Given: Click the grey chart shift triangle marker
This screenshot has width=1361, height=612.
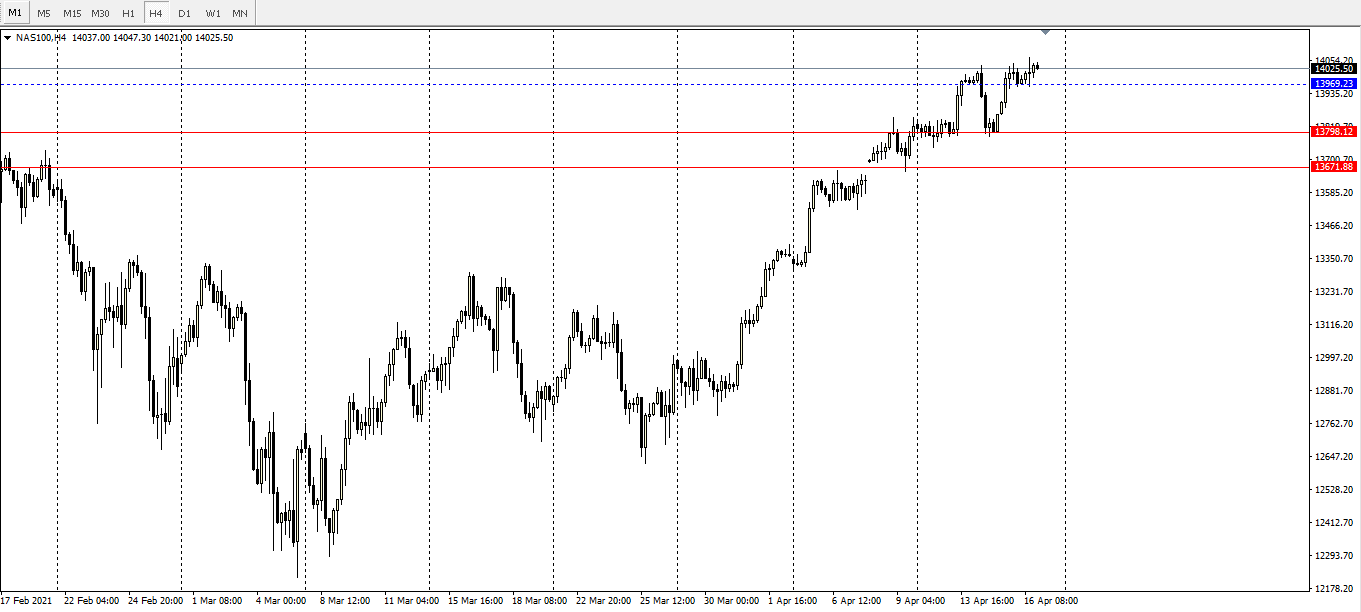Looking at the screenshot, I should (1045, 32).
